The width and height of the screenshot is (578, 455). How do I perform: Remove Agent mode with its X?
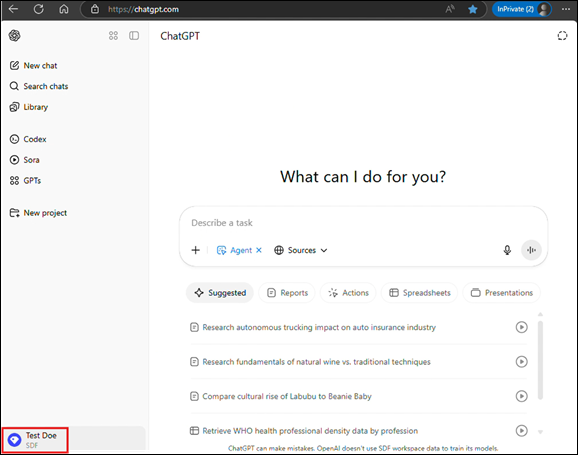[x=259, y=250]
